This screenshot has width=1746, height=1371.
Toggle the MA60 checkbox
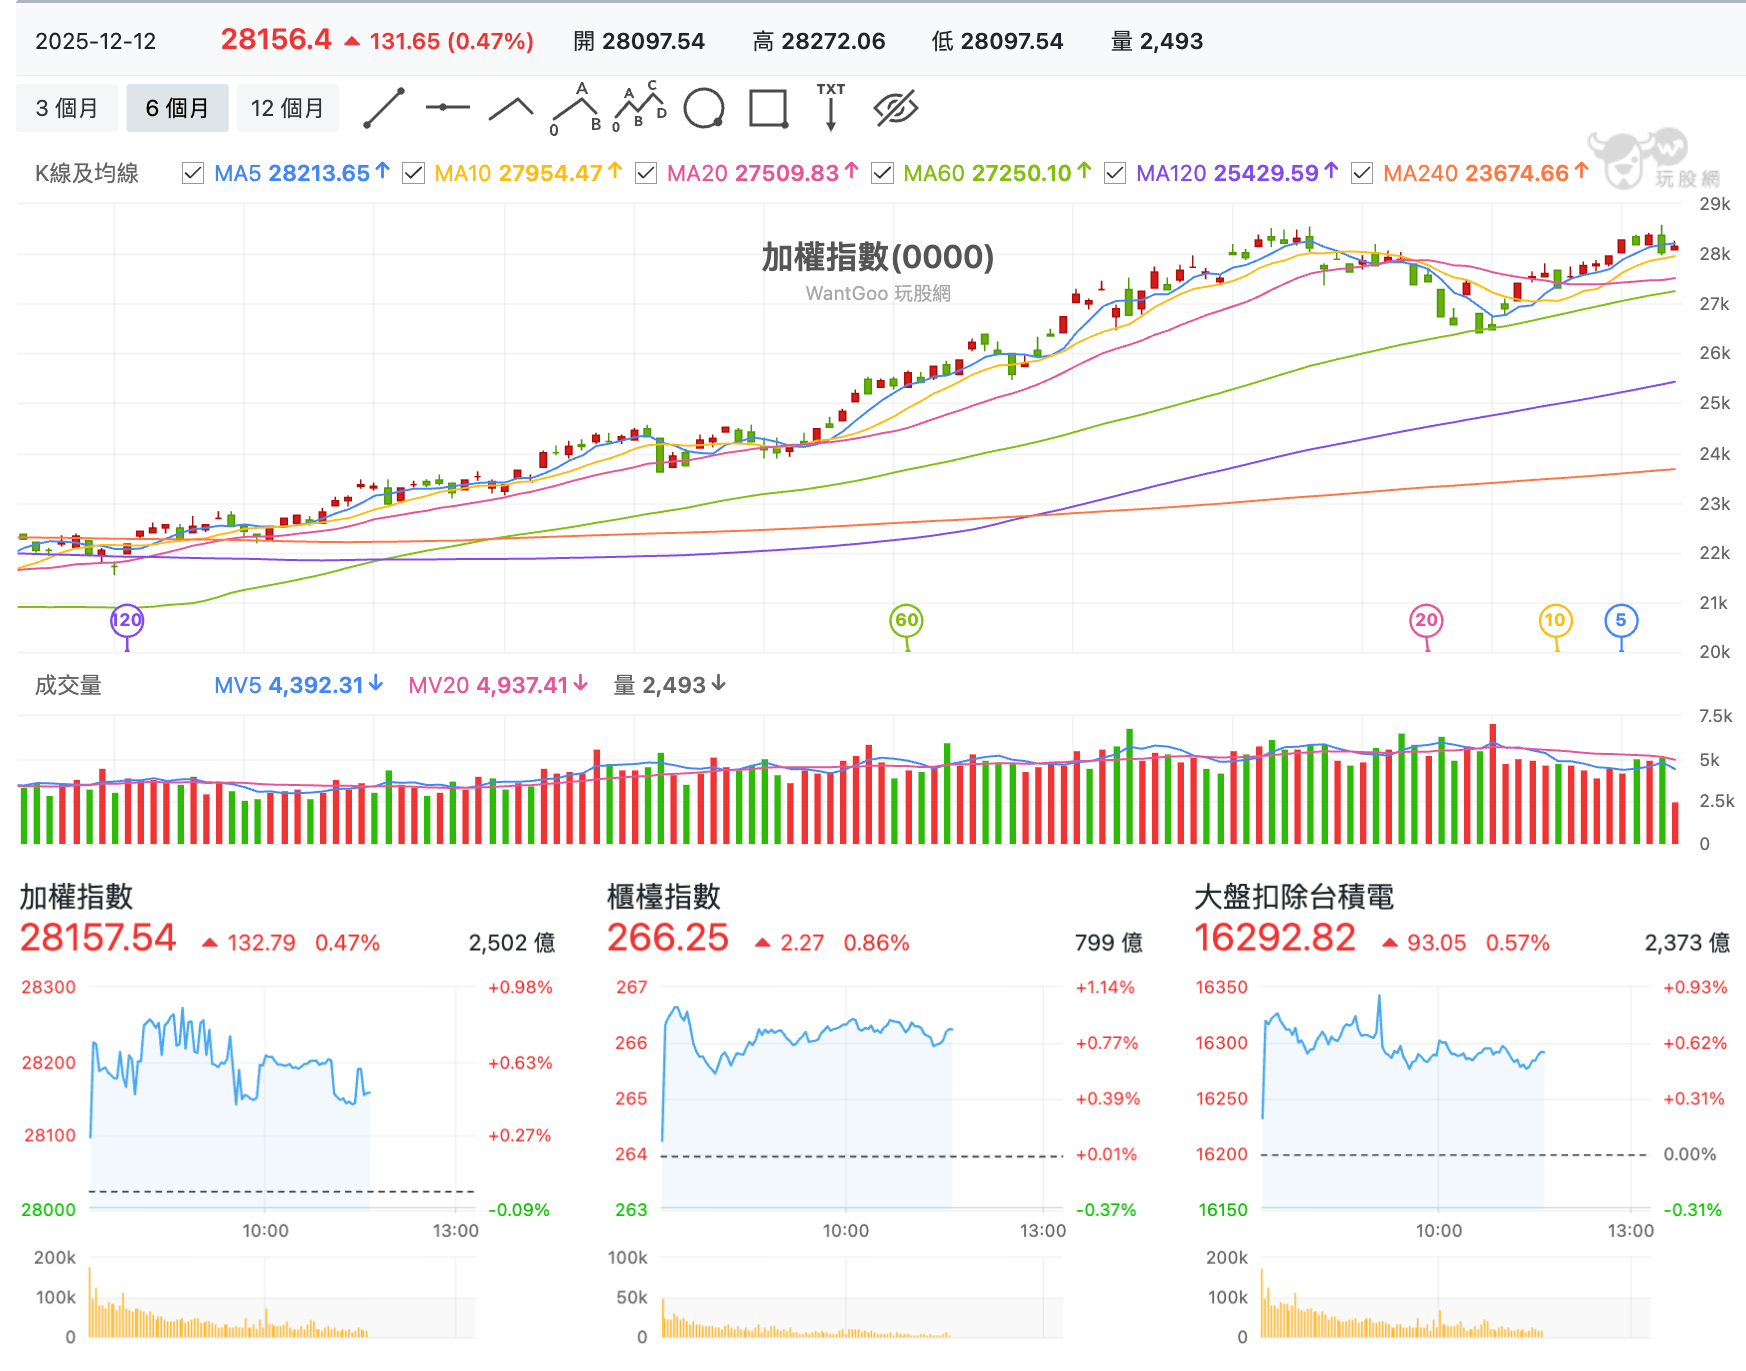pos(882,173)
